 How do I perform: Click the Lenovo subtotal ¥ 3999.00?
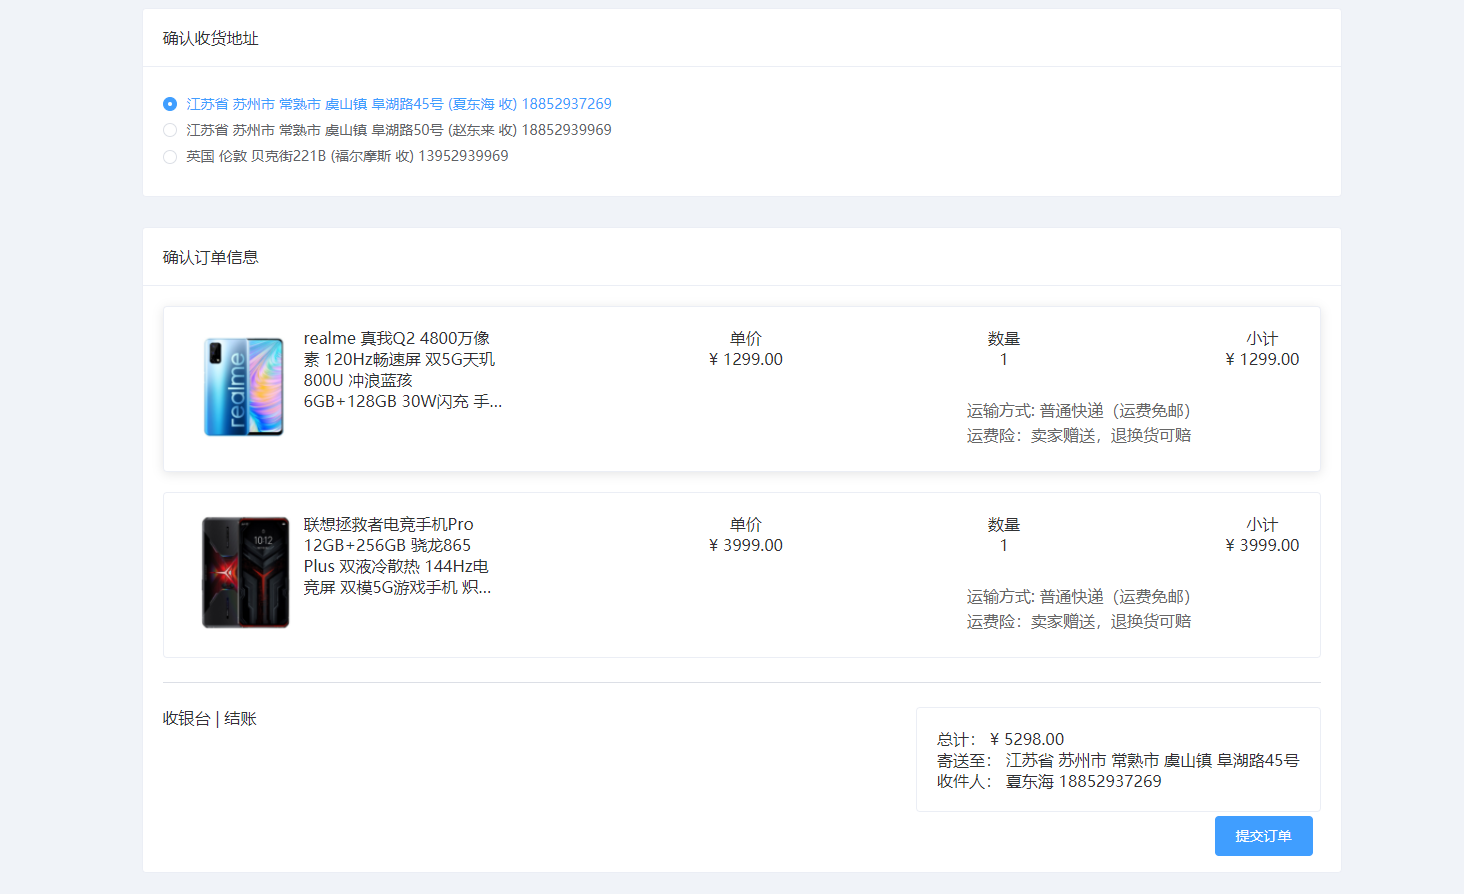[x=1262, y=546]
